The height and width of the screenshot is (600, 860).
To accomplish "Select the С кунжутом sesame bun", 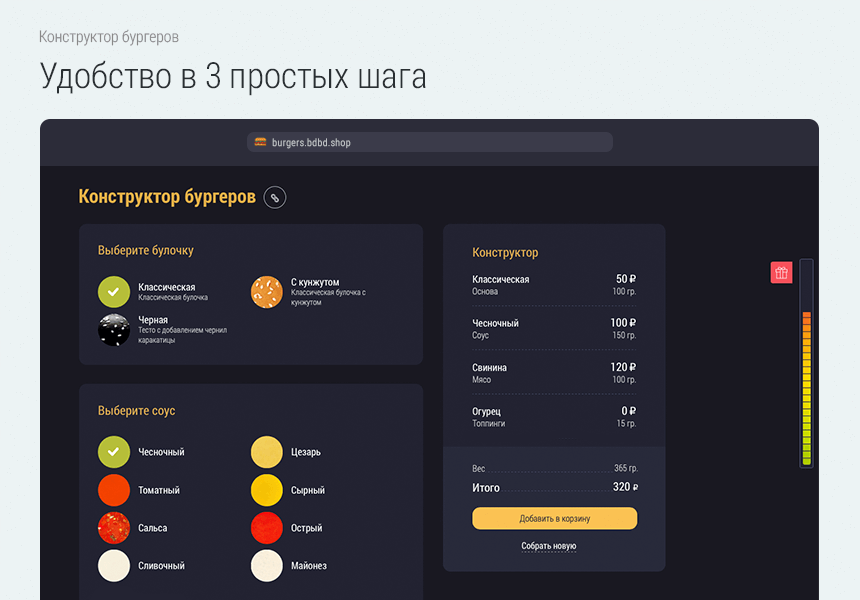I will point(266,290).
